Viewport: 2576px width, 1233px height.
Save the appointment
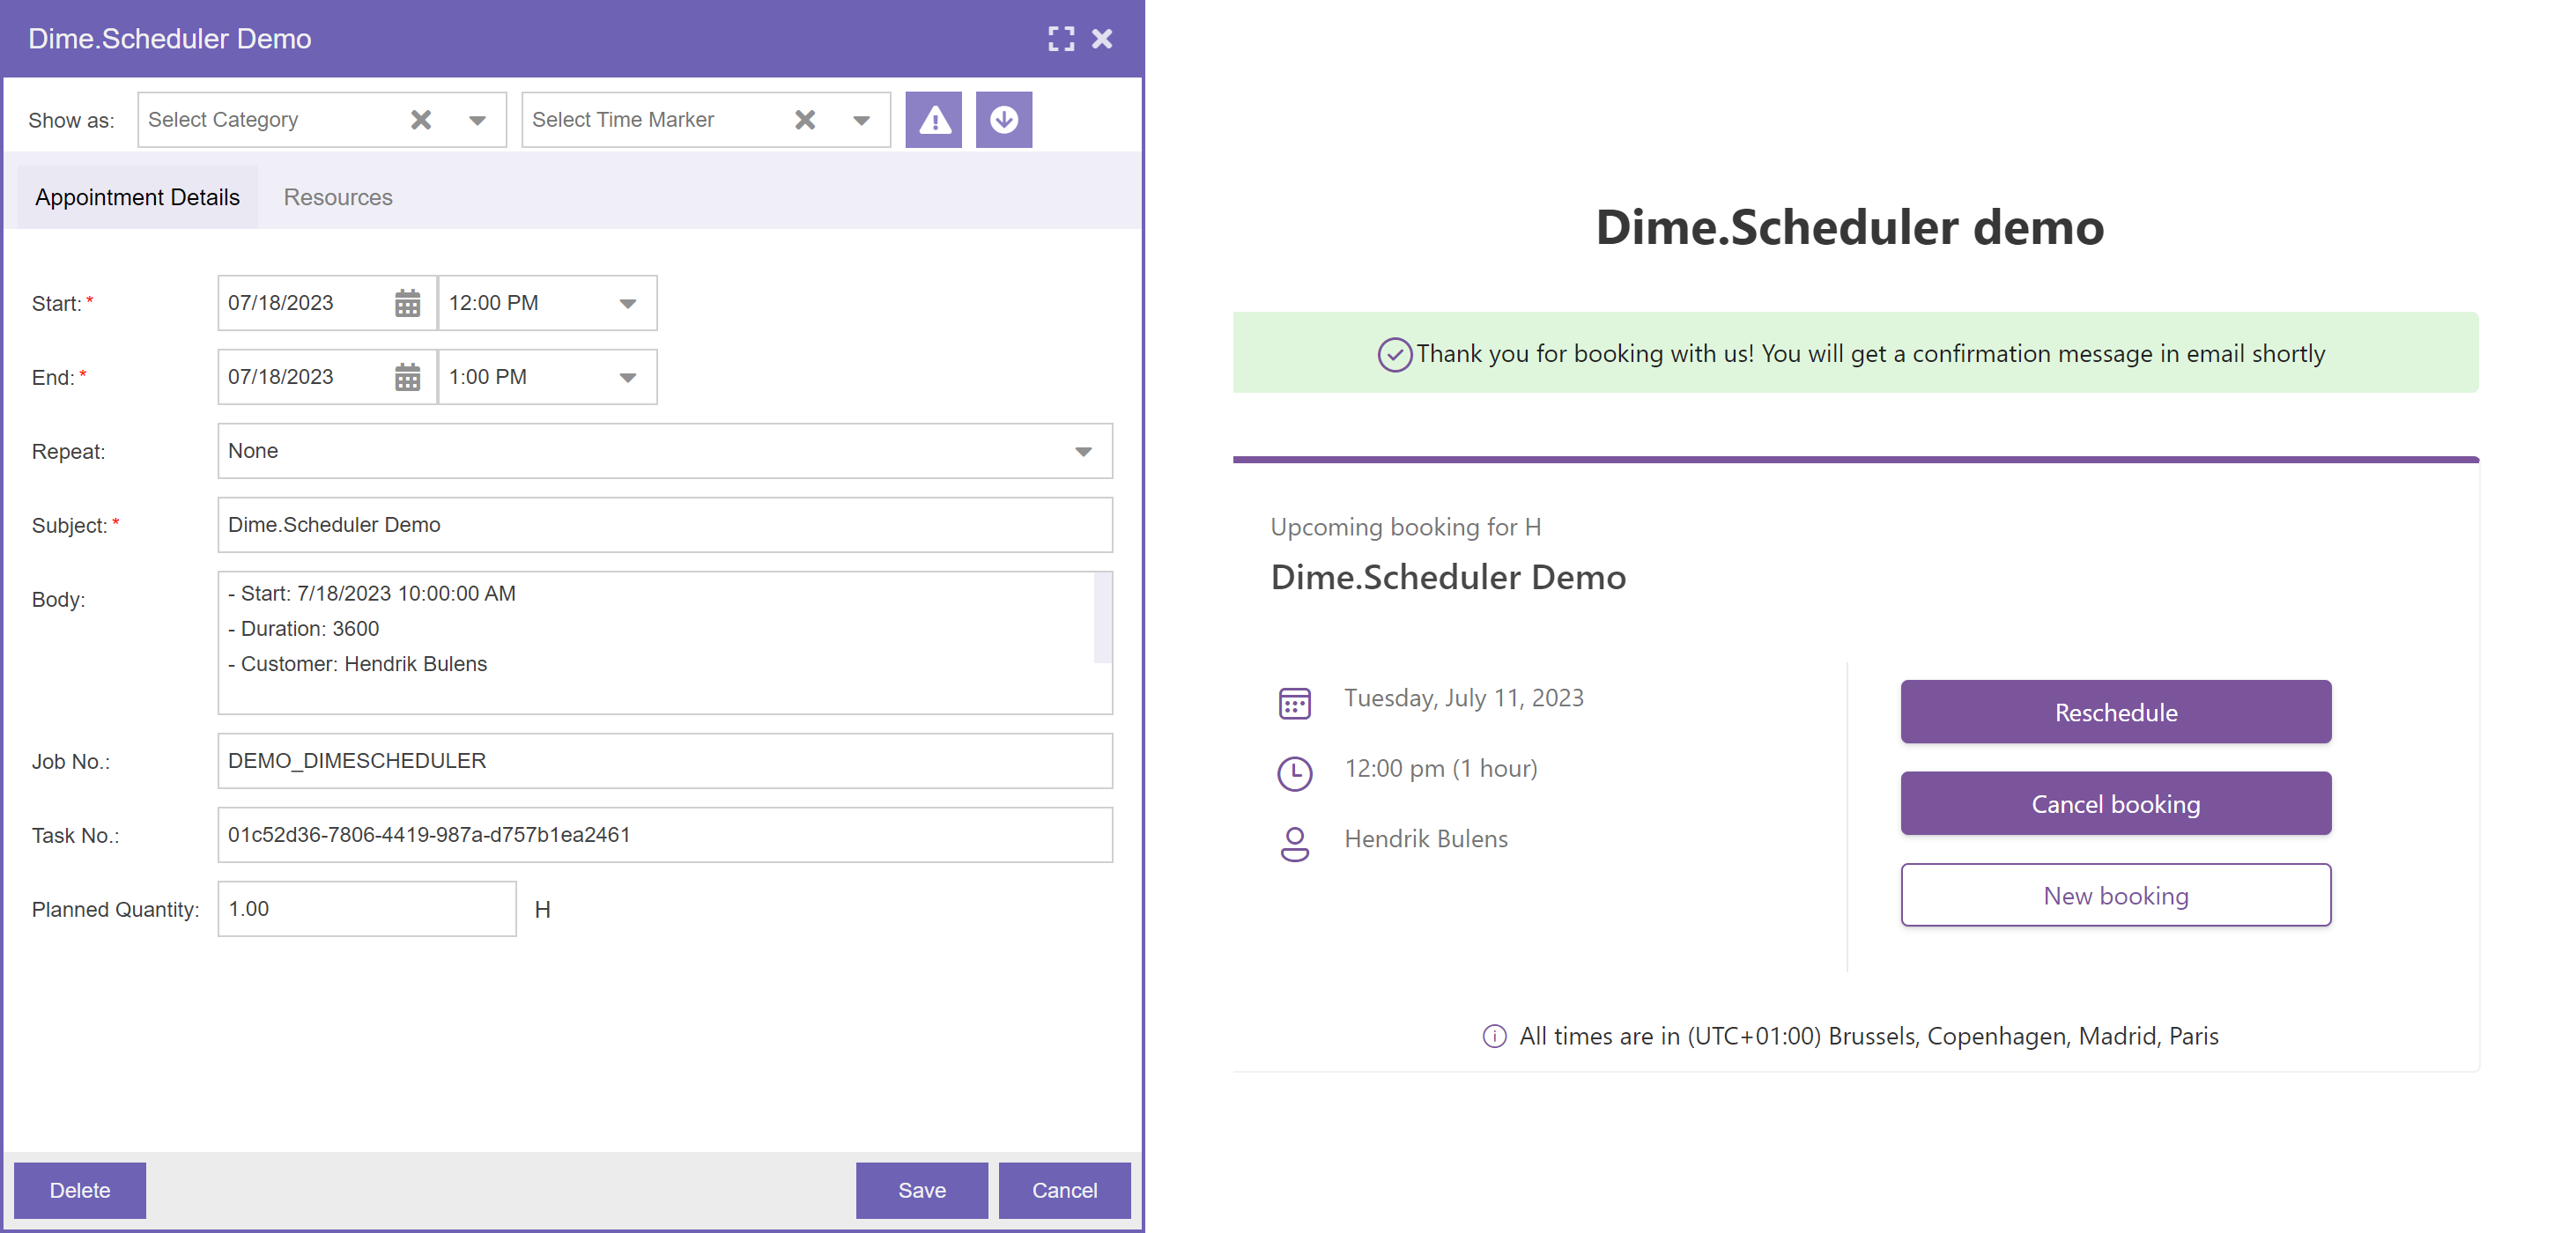[x=921, y=1190]
